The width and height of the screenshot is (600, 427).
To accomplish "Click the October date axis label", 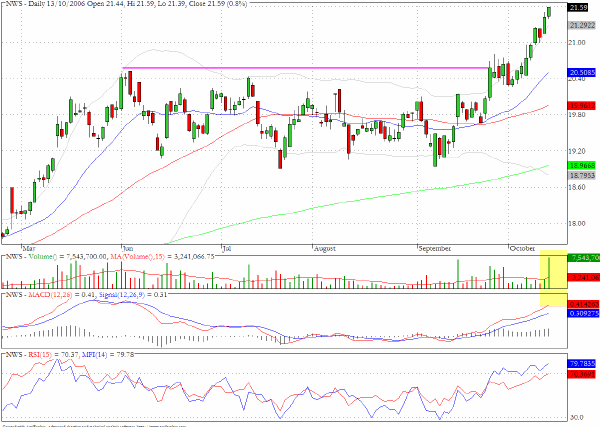I will [522, 248].
